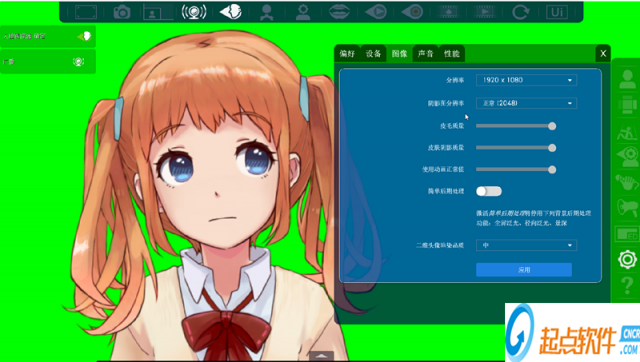Toggle the webcam broadcast icon in top toolbar
The image size is (640, 362).
194,12
